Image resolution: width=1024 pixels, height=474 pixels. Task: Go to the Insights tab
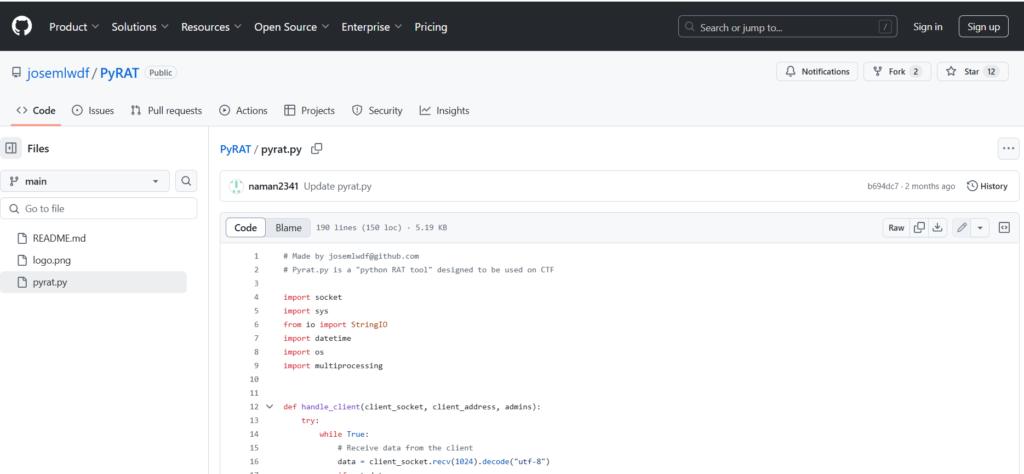[444, 111]
